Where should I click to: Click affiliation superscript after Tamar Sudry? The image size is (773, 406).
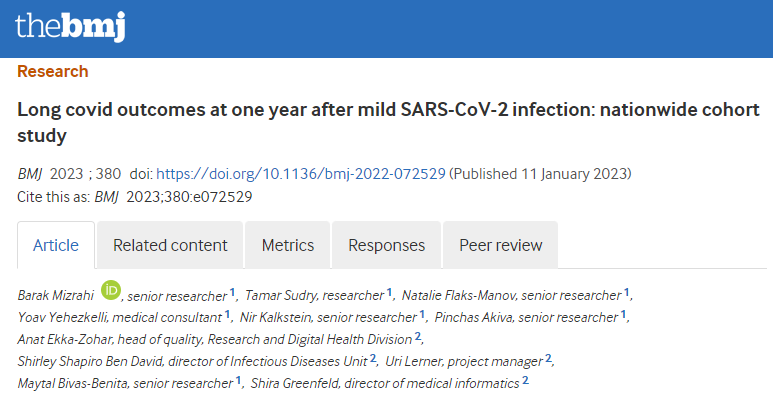389,292
